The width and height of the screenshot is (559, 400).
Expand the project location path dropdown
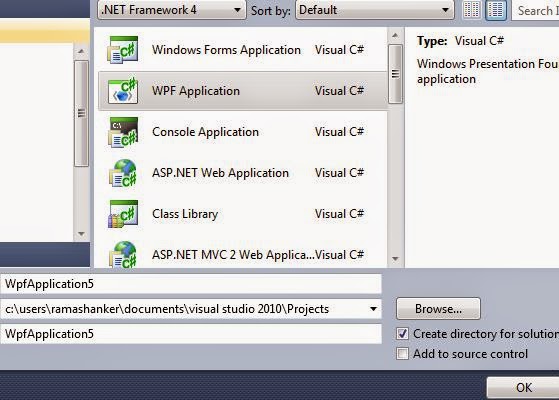(373, 309)
